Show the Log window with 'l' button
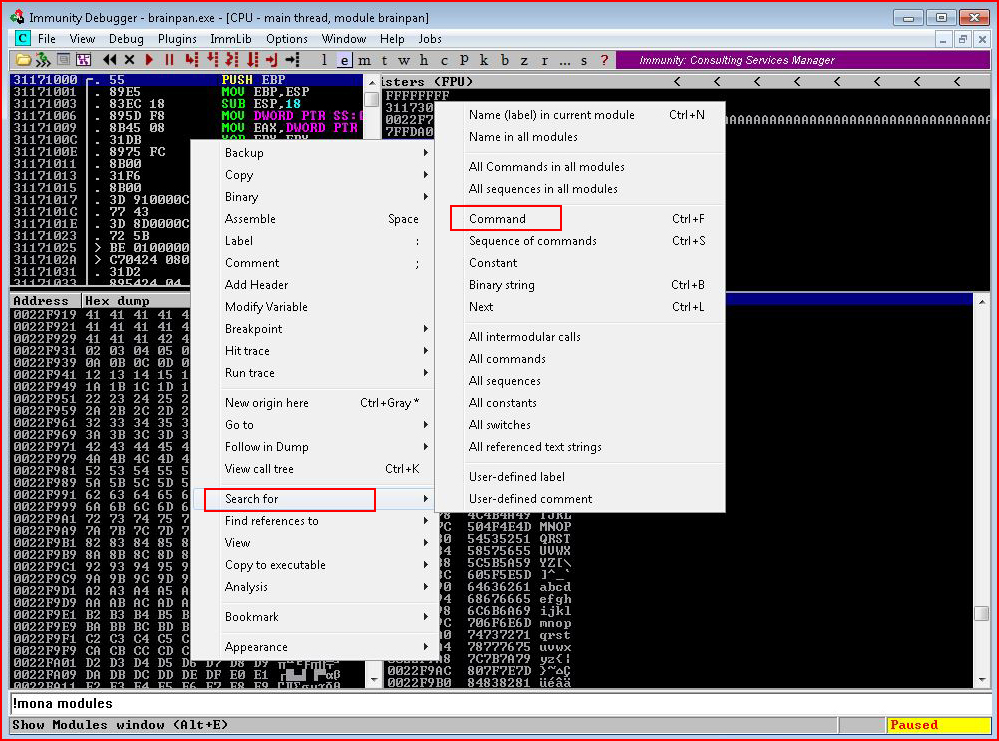The width and height of the screenshot is (999, 741). pos(324,60)
